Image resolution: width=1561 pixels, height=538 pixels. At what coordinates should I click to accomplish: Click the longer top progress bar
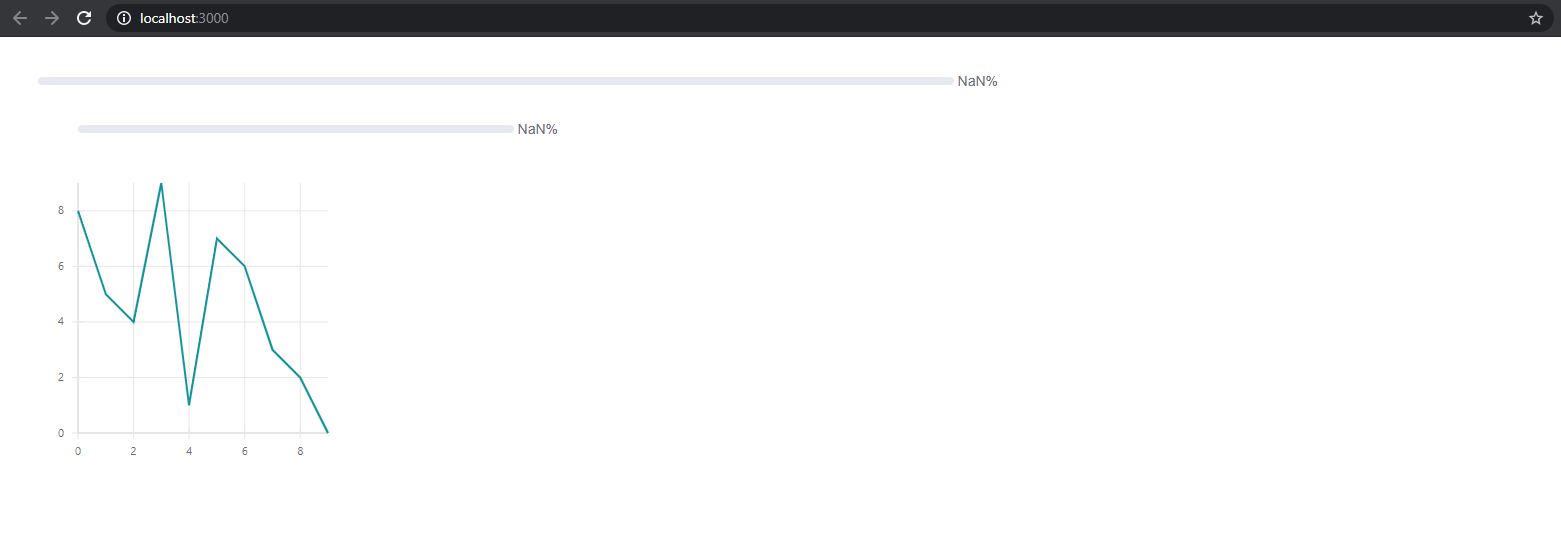click(496, 81)
